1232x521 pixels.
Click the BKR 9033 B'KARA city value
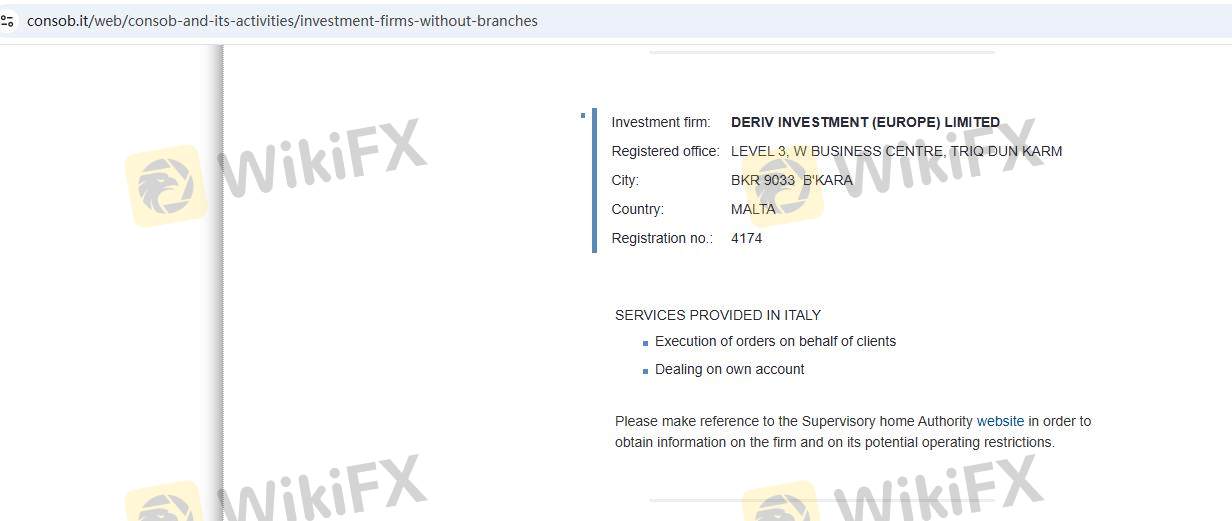tap(792, 180)
